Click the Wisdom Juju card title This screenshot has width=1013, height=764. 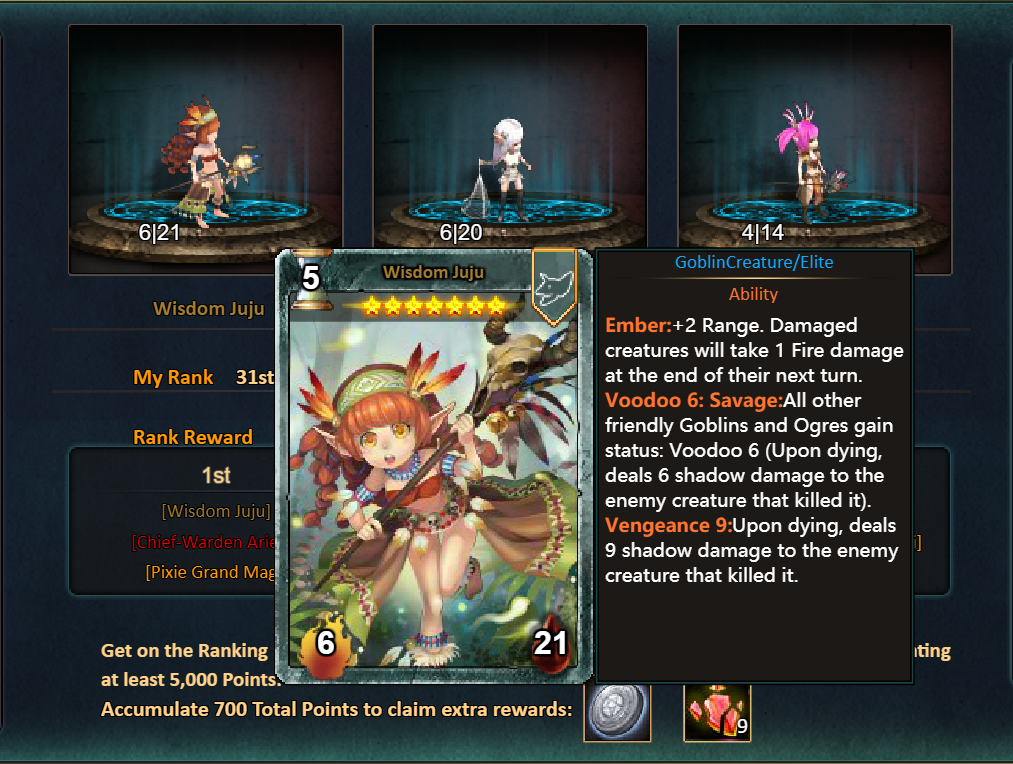[x=433, y=273]
